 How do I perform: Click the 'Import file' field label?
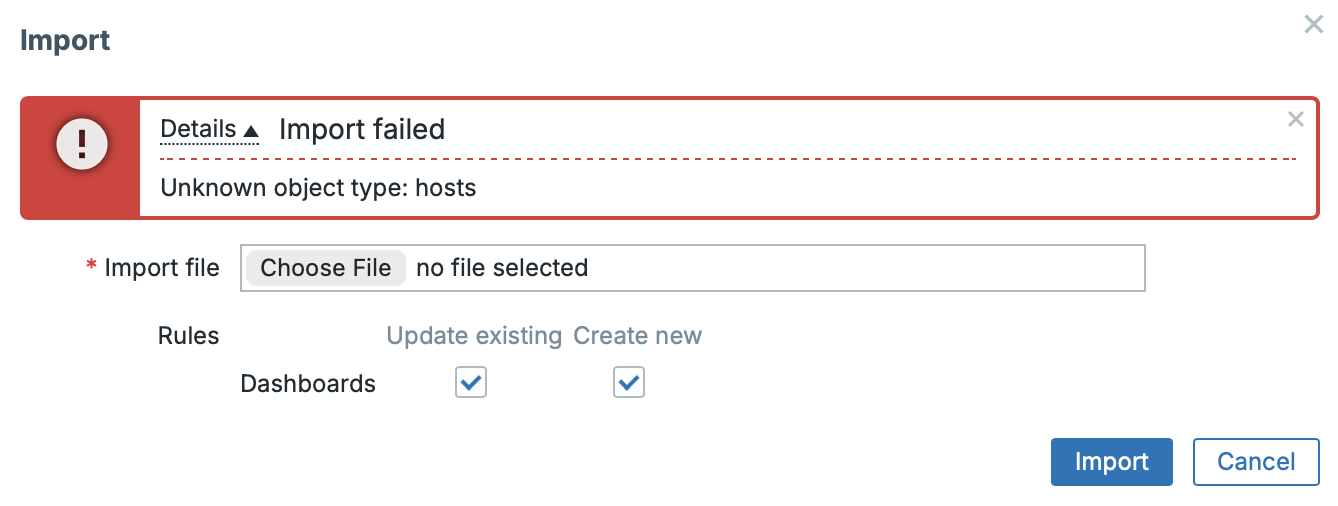coord(161,268)
